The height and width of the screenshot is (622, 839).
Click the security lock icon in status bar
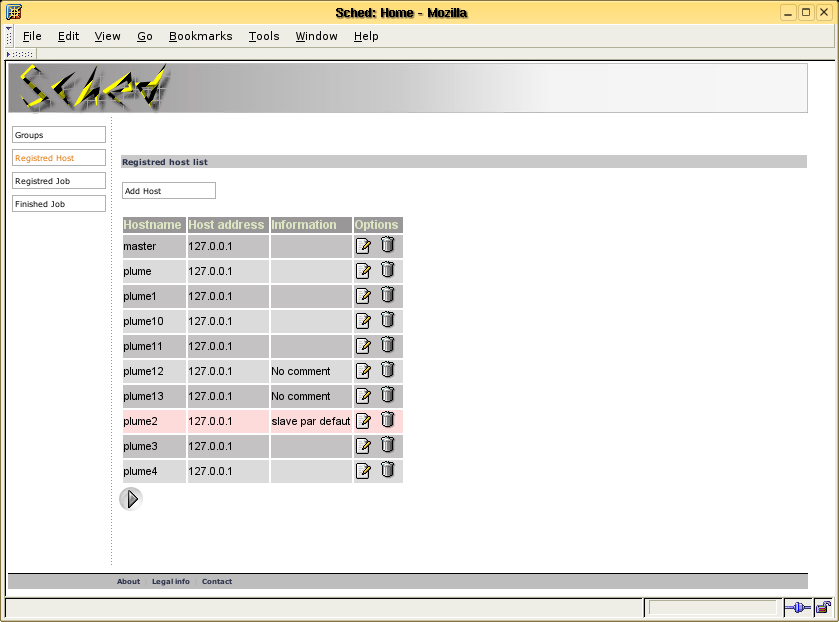[x=823, y=607]
